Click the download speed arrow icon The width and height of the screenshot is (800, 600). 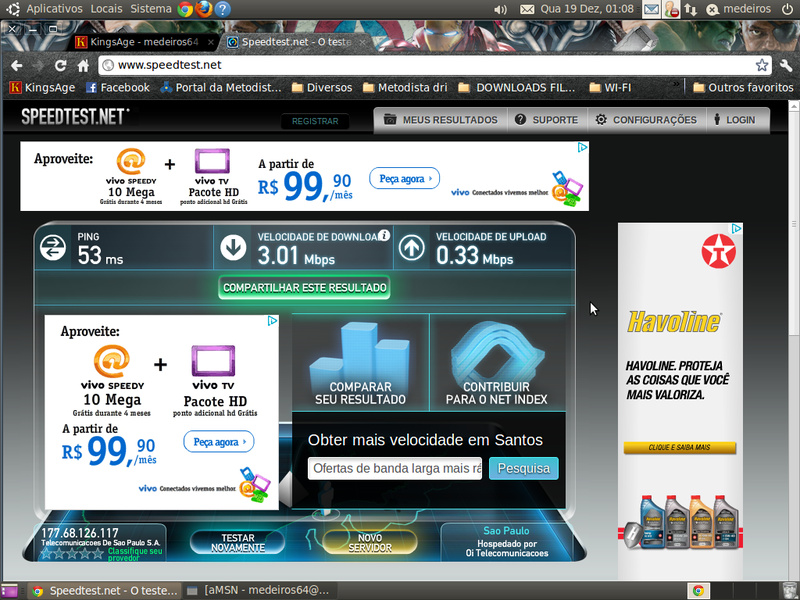233,248
